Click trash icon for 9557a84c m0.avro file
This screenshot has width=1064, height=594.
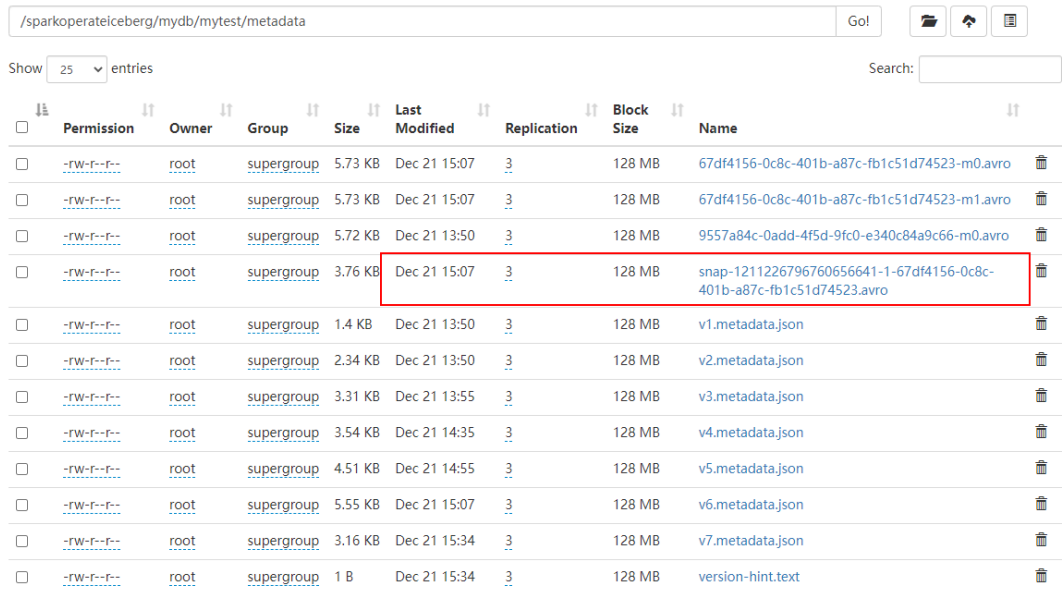click(x=1041, y=235)
